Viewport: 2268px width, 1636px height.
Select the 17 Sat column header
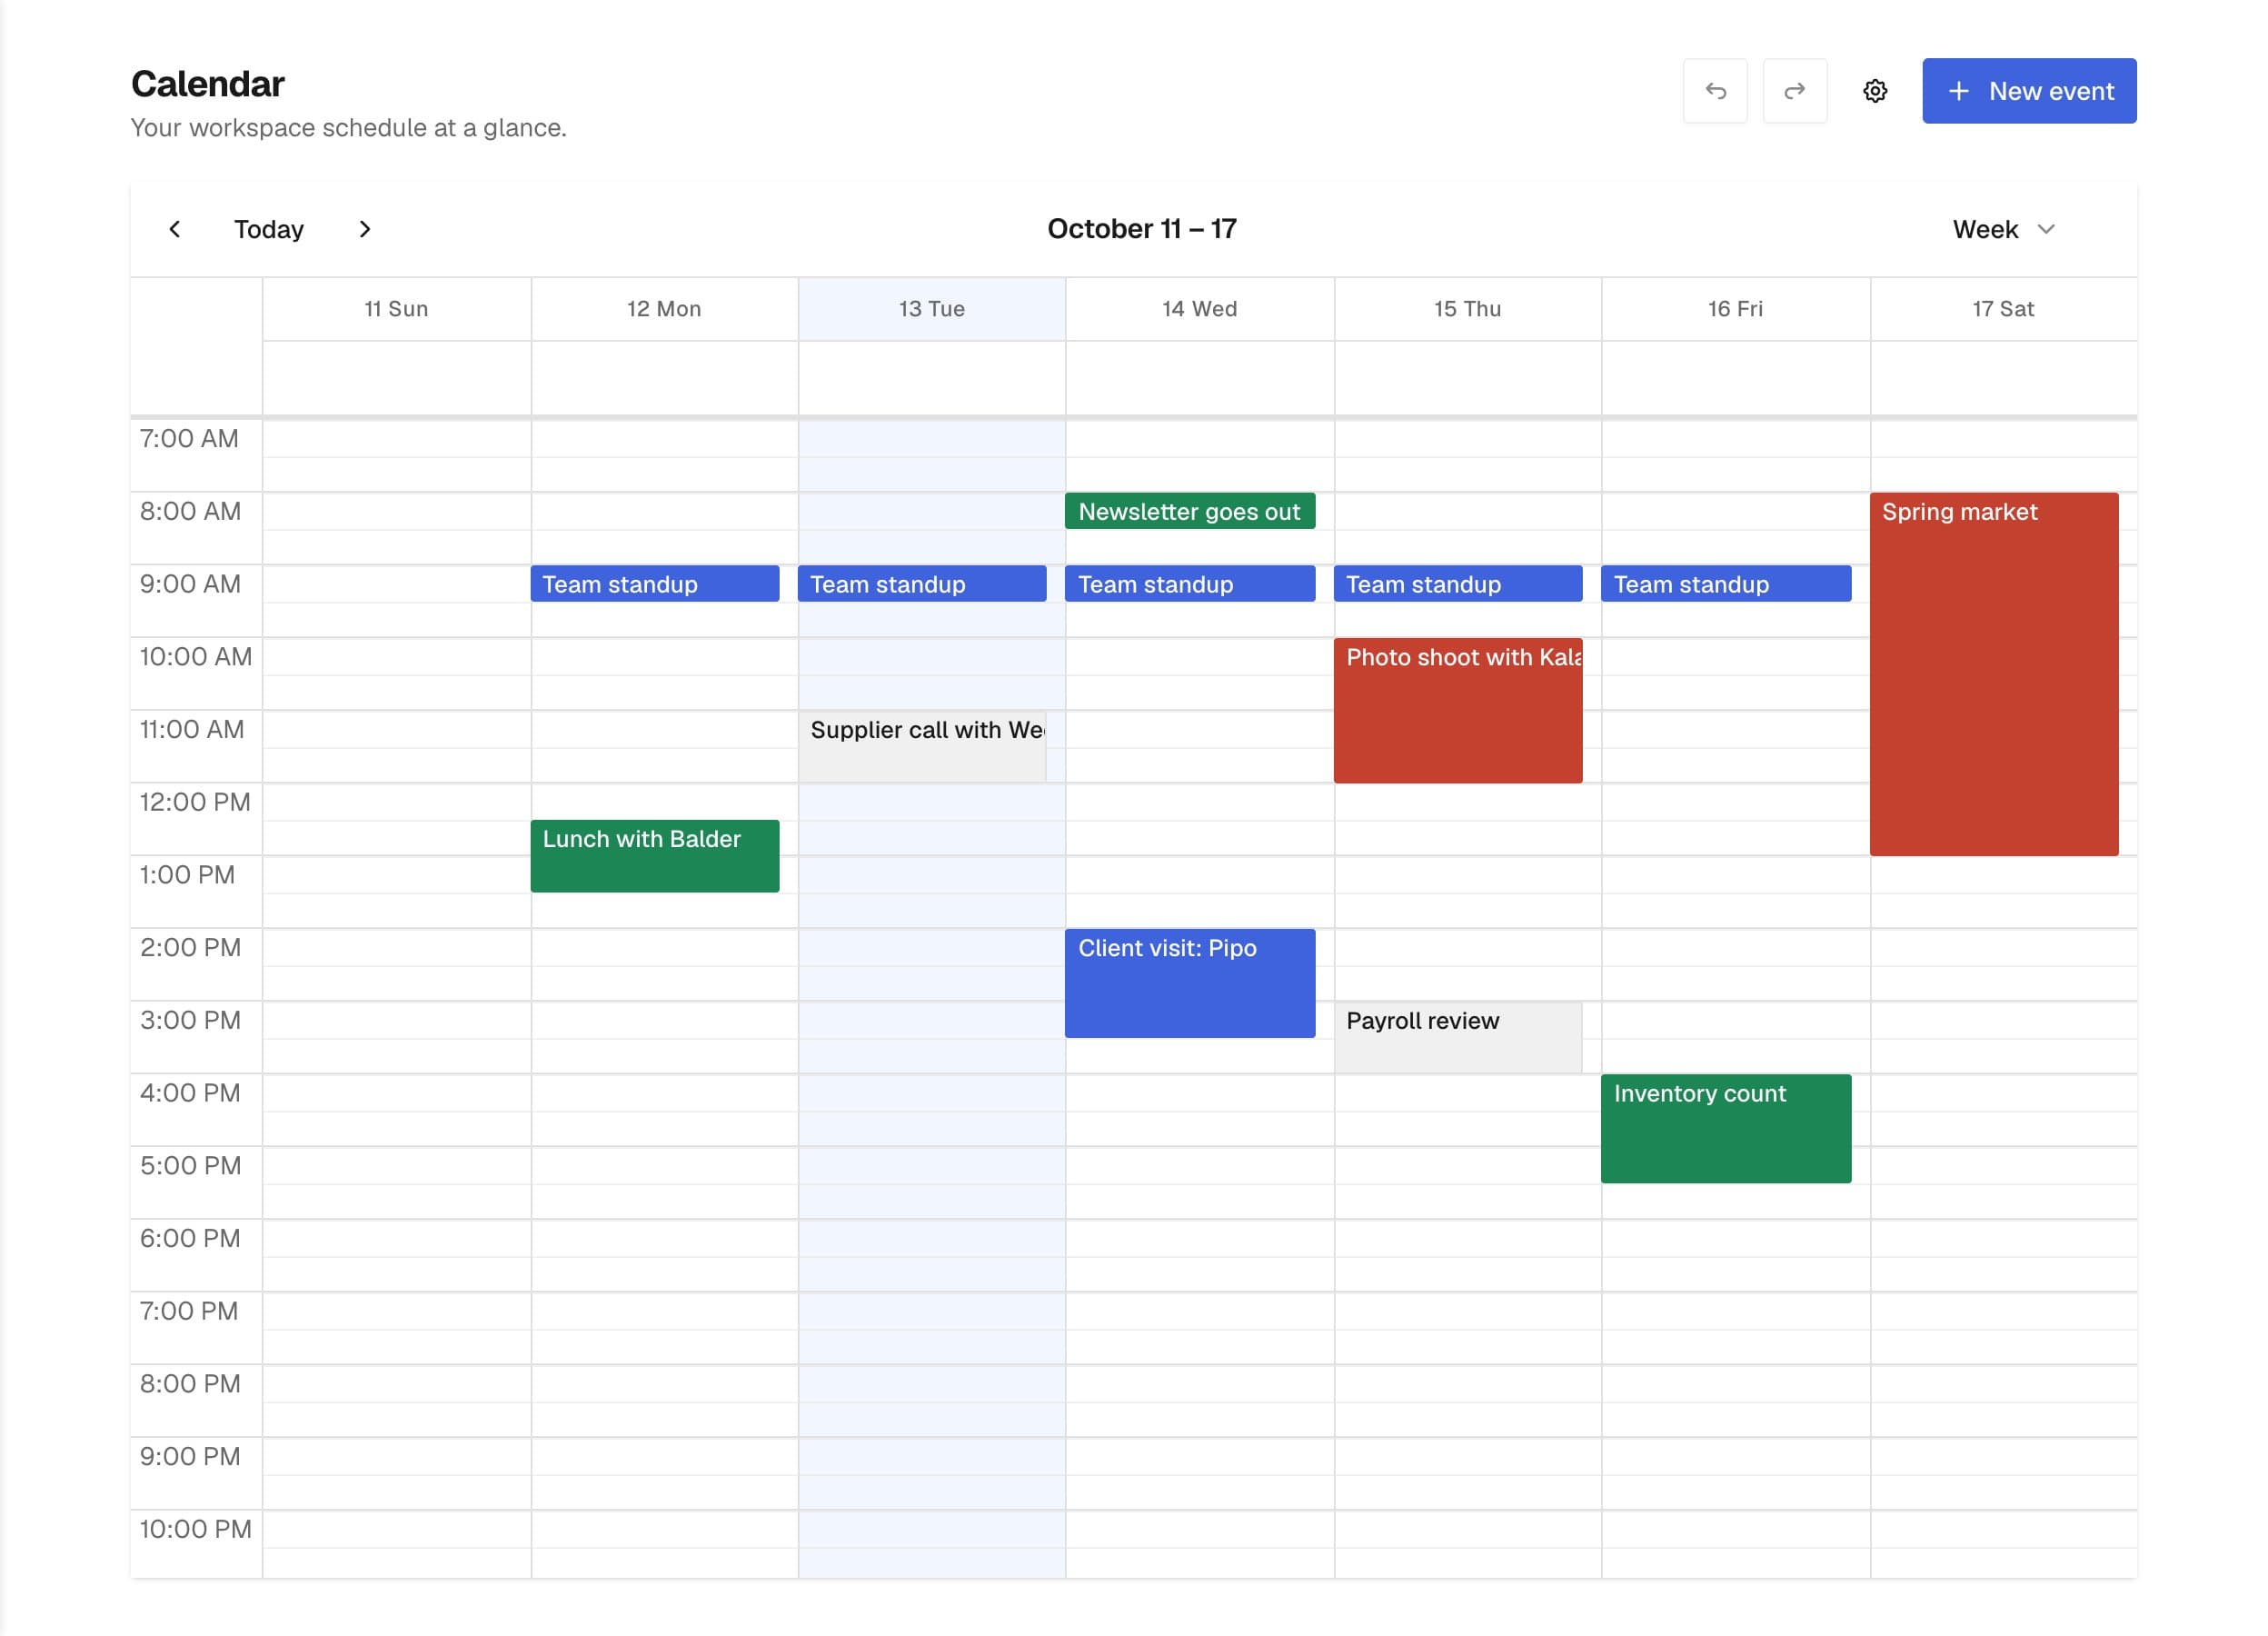coord(2003,309)
